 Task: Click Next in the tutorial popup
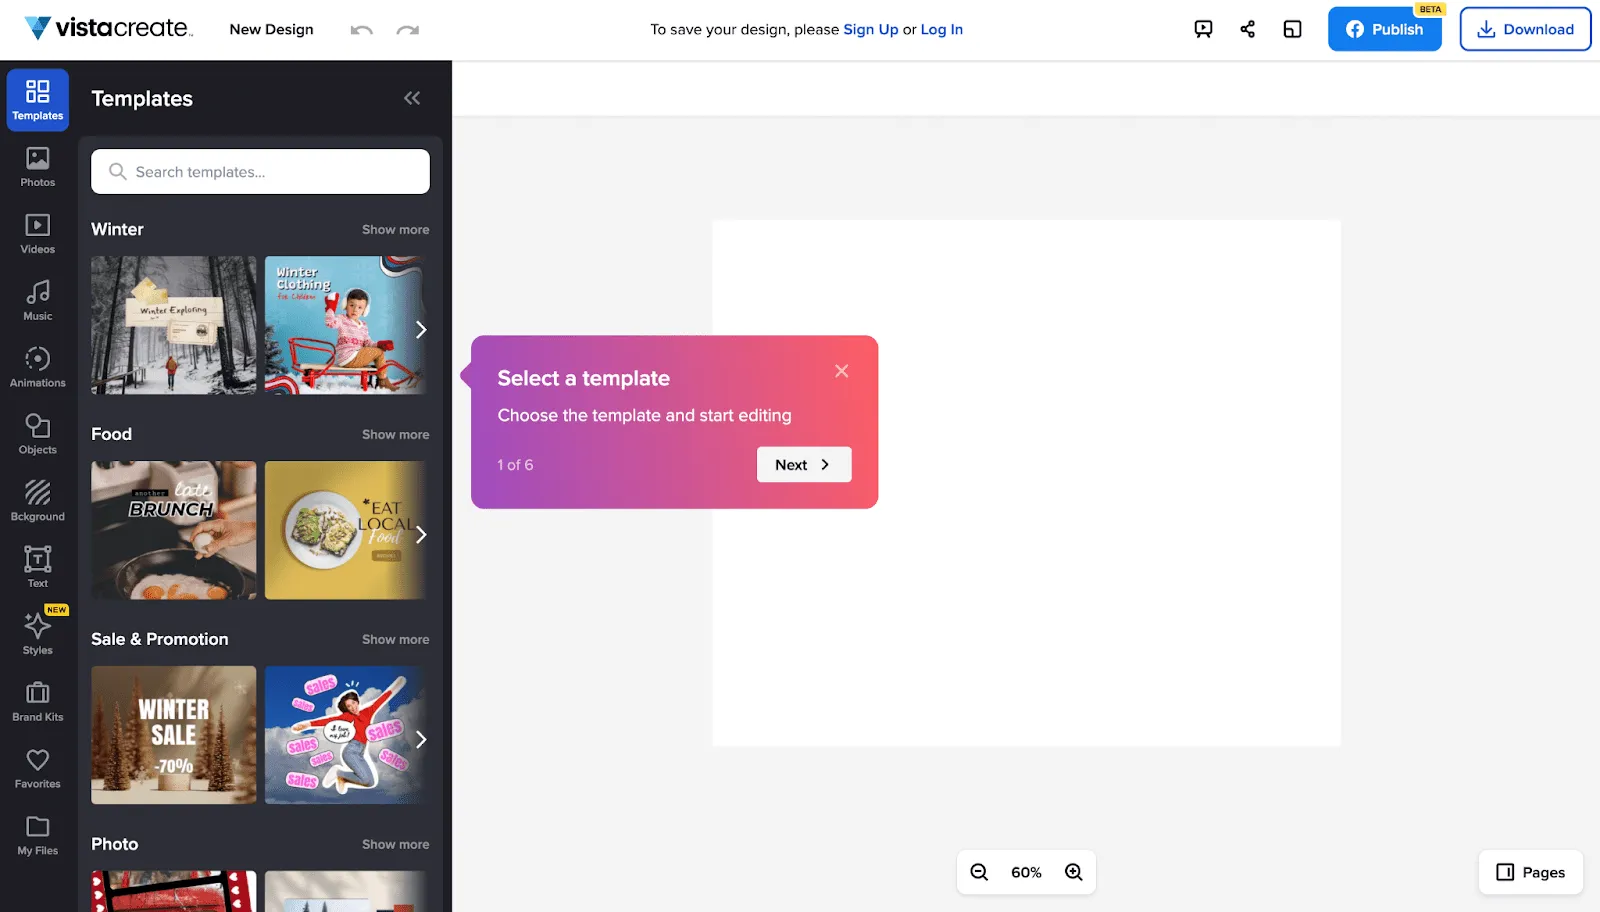(804, 464)
